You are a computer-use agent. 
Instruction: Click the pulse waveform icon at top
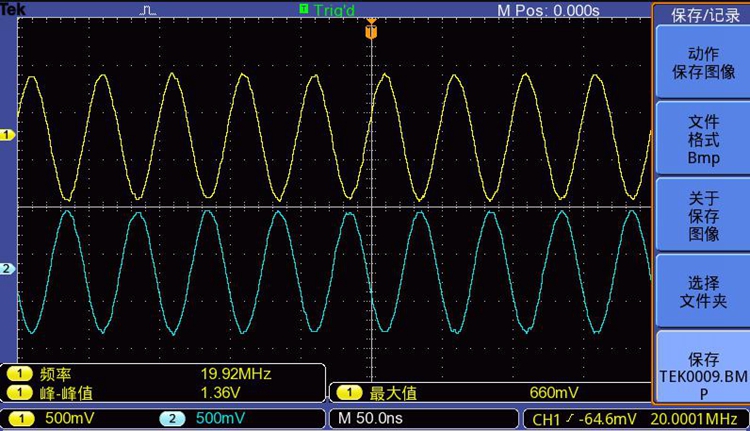click(x=148, y=10)
